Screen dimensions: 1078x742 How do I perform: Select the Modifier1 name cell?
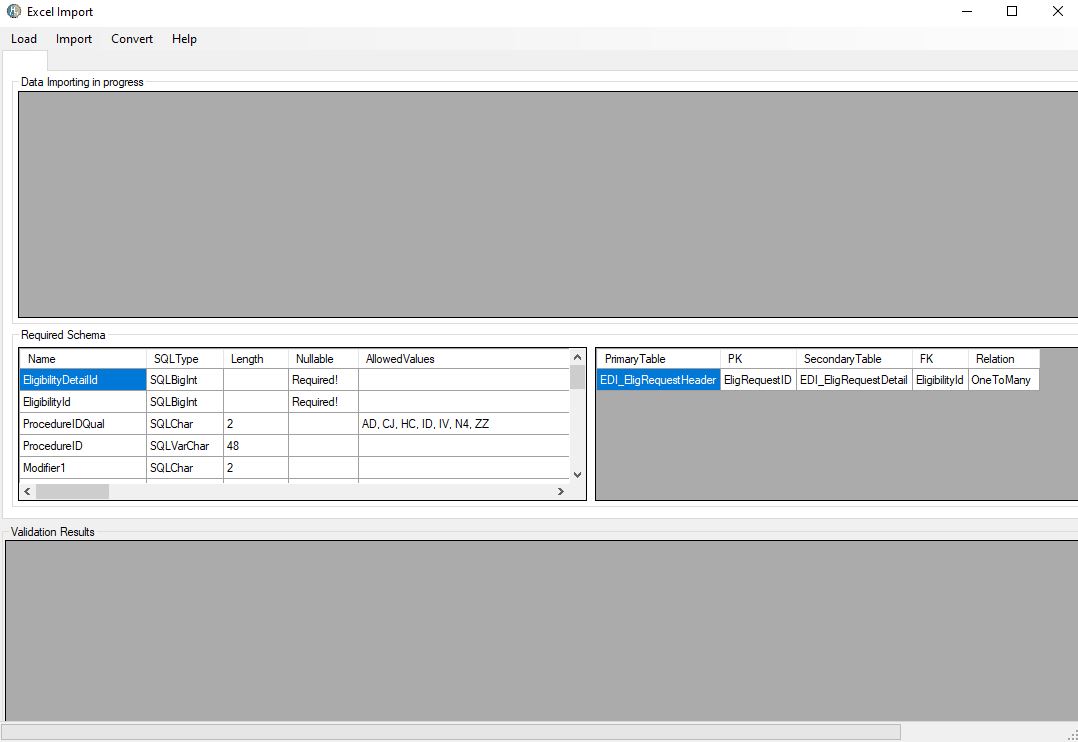pyautogui.click(x=82, y=468)
